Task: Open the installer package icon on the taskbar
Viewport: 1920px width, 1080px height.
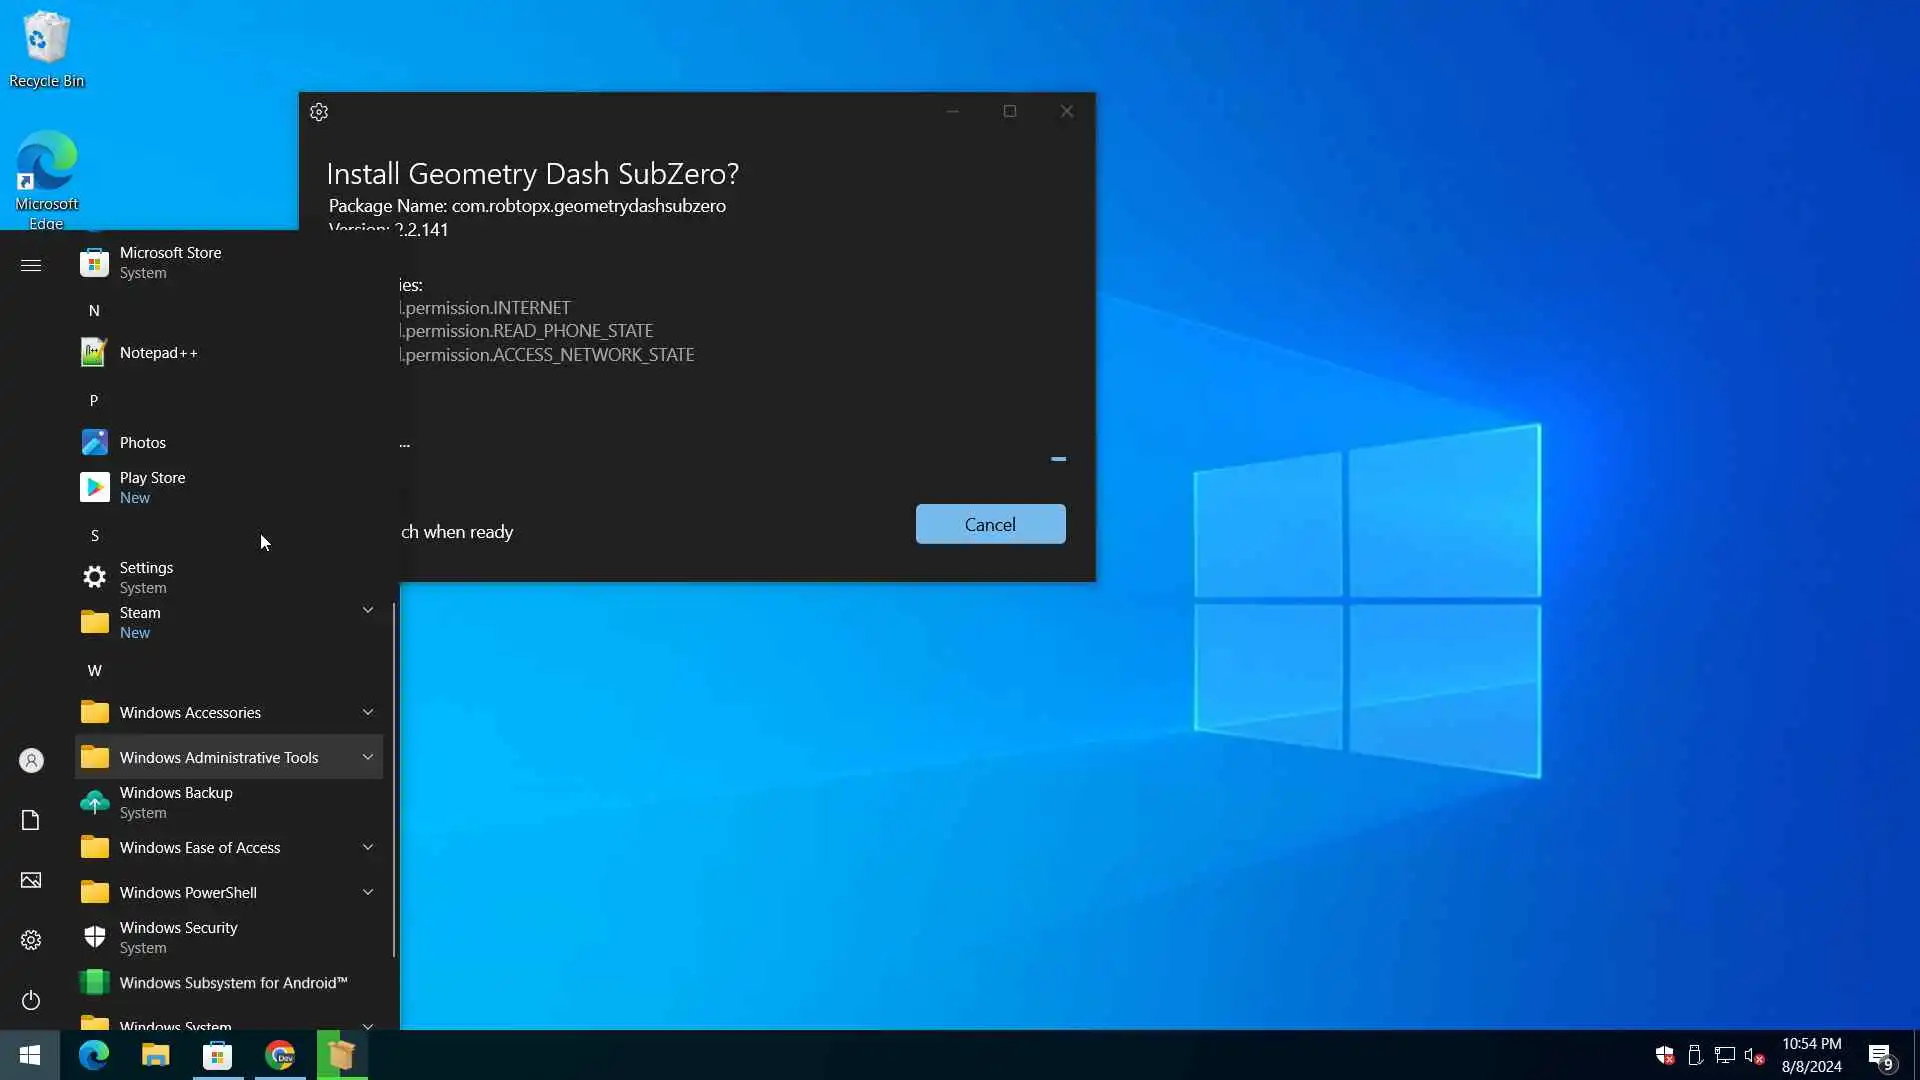Action: click(342, 1055)
